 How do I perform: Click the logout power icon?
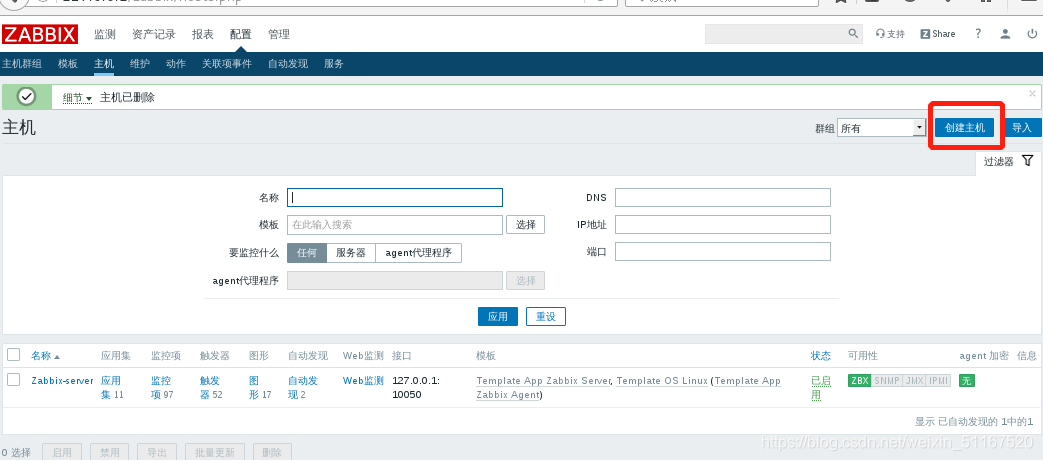pos(1032,34)
